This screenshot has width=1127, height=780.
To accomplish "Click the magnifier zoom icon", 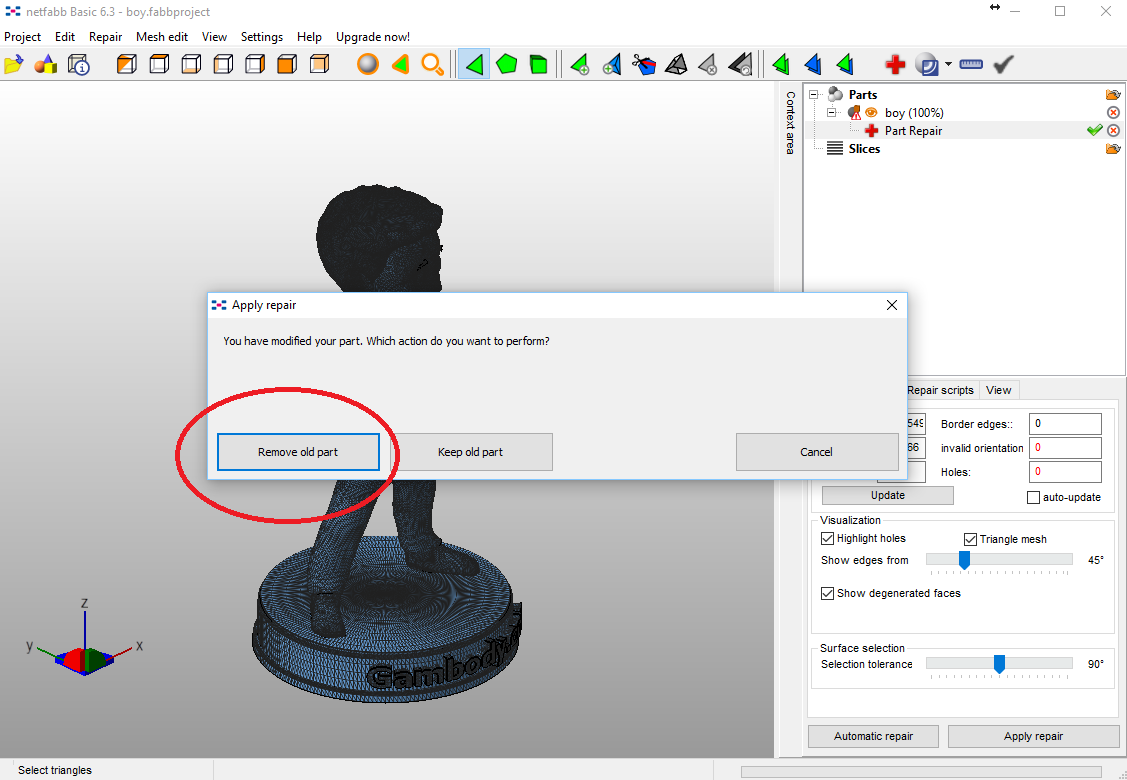I will (x=432, y=65).
